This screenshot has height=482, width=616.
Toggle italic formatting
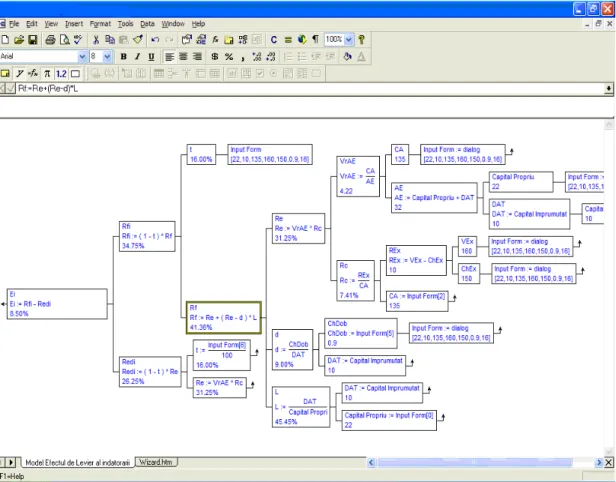click(x=137, y=57)
